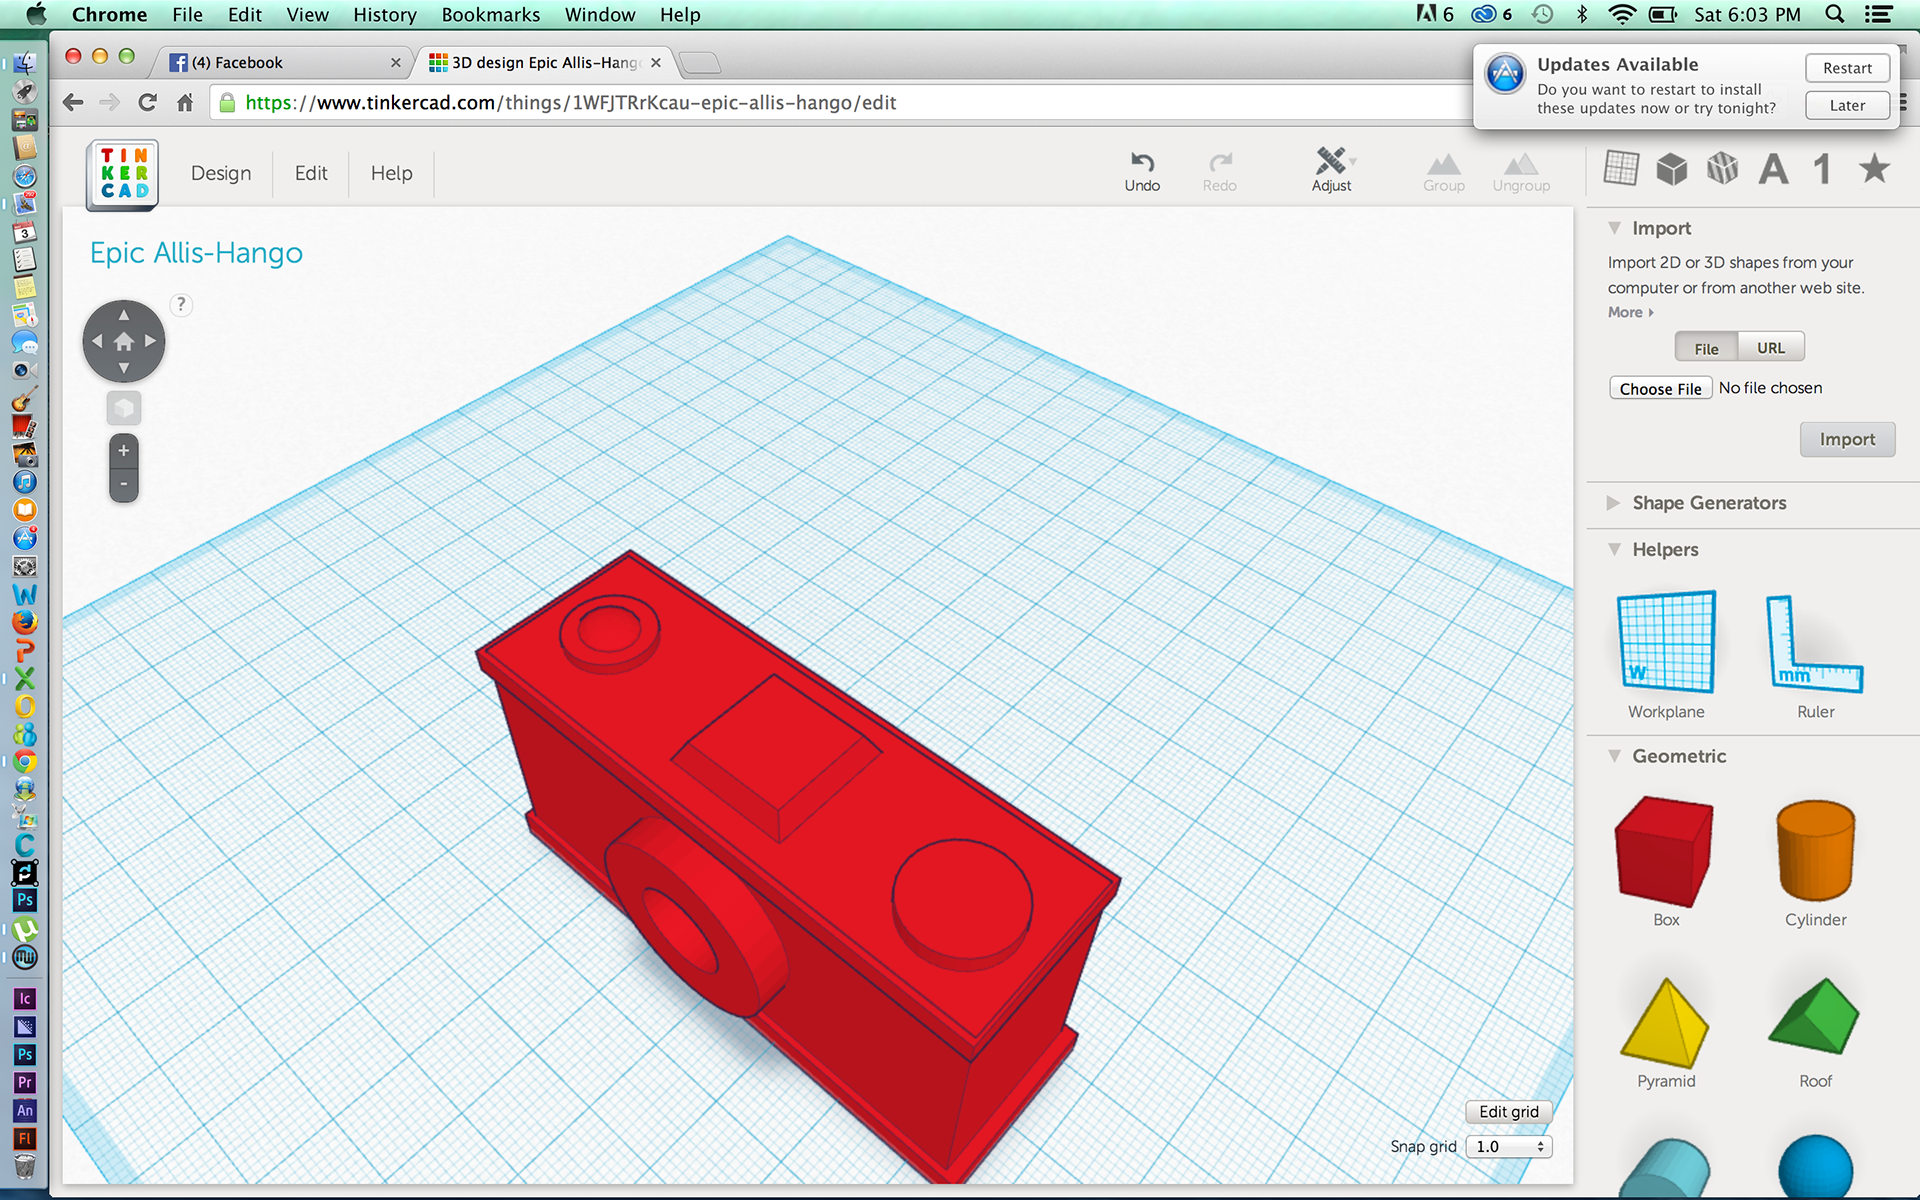Rotate view up with navigator arrow
The height and width of the screenshot is (1200, 1920).
tap(124, 315)
